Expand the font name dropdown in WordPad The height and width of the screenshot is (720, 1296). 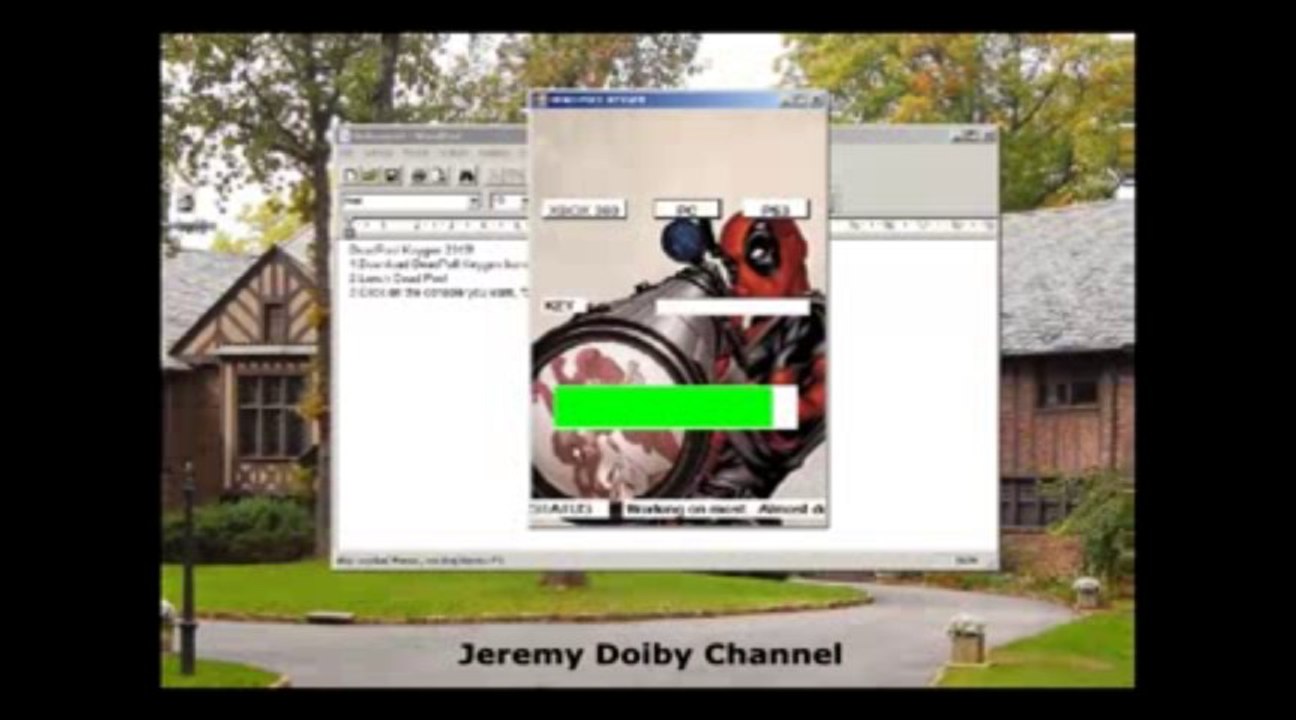click(x=475, y=202)
